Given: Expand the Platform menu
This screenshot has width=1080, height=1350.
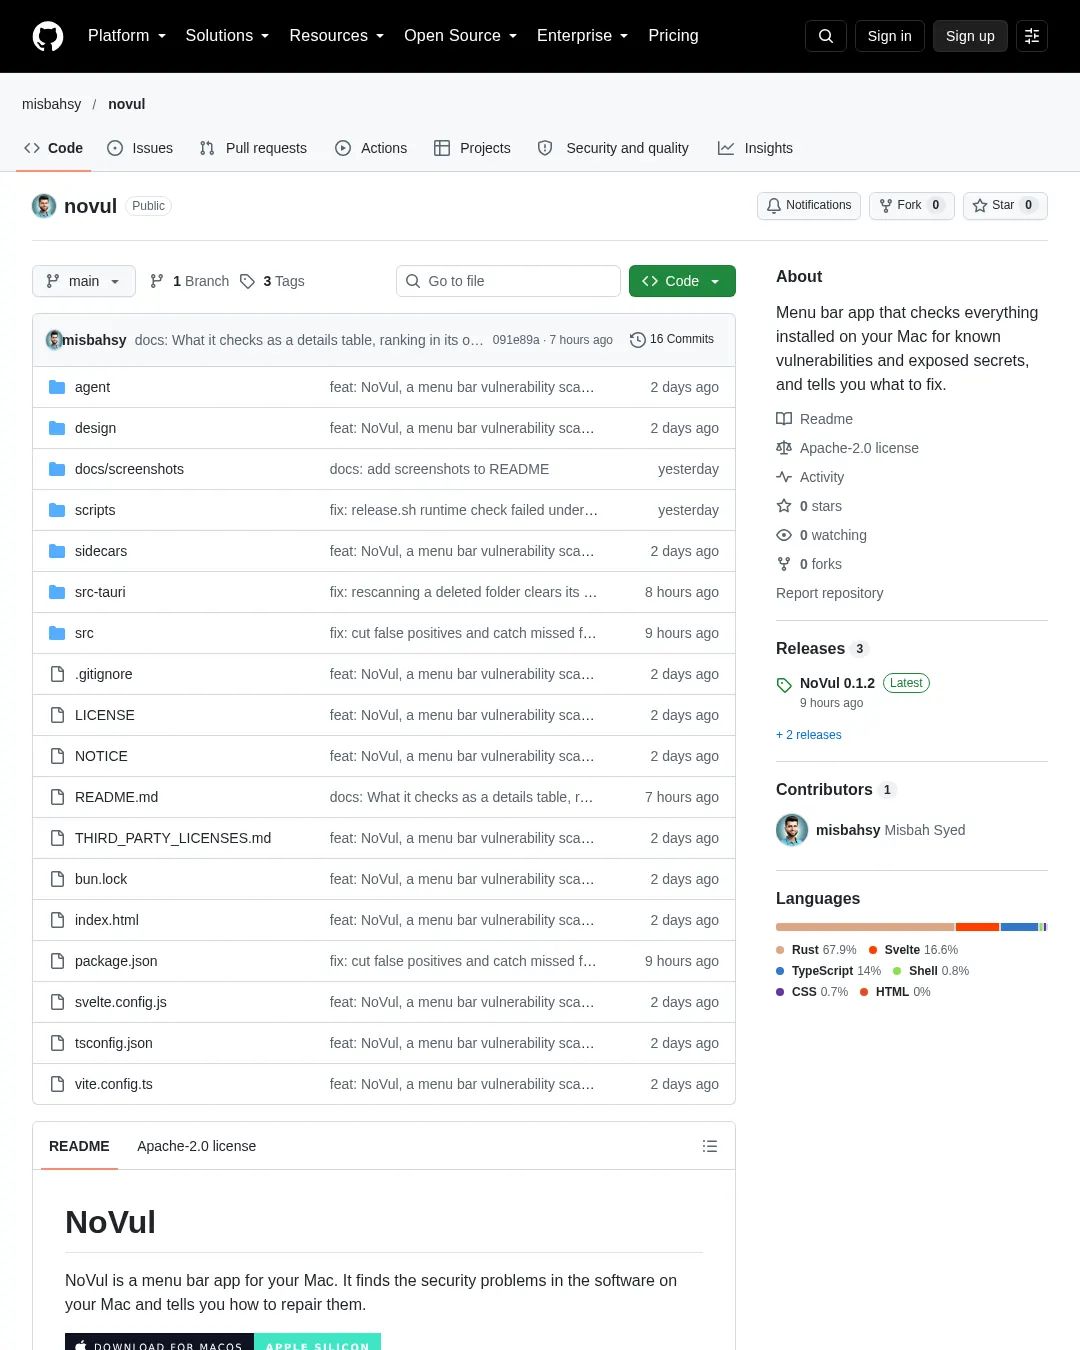Looking at the screenshot, I should (127, 36).
